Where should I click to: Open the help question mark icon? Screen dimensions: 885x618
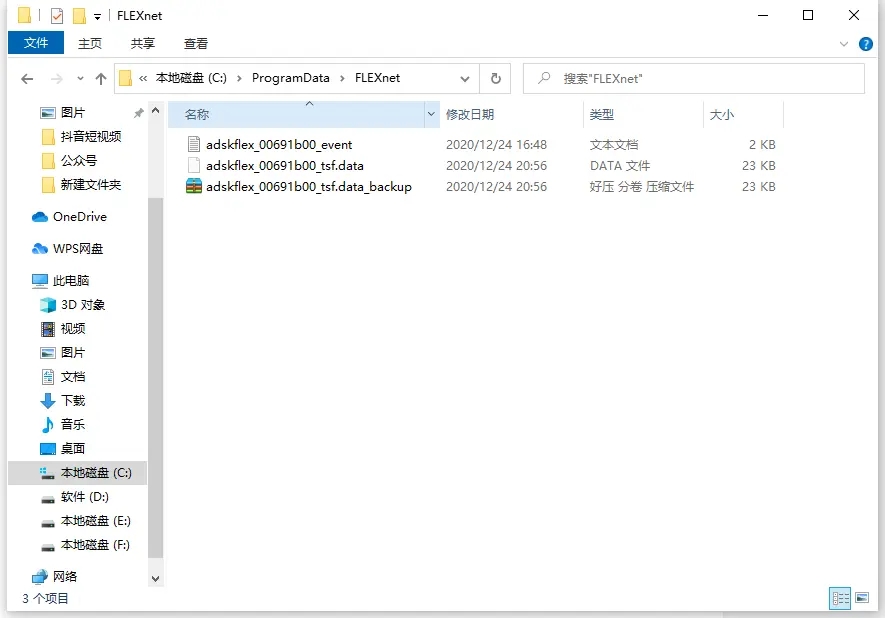click(x=865, y=43)
